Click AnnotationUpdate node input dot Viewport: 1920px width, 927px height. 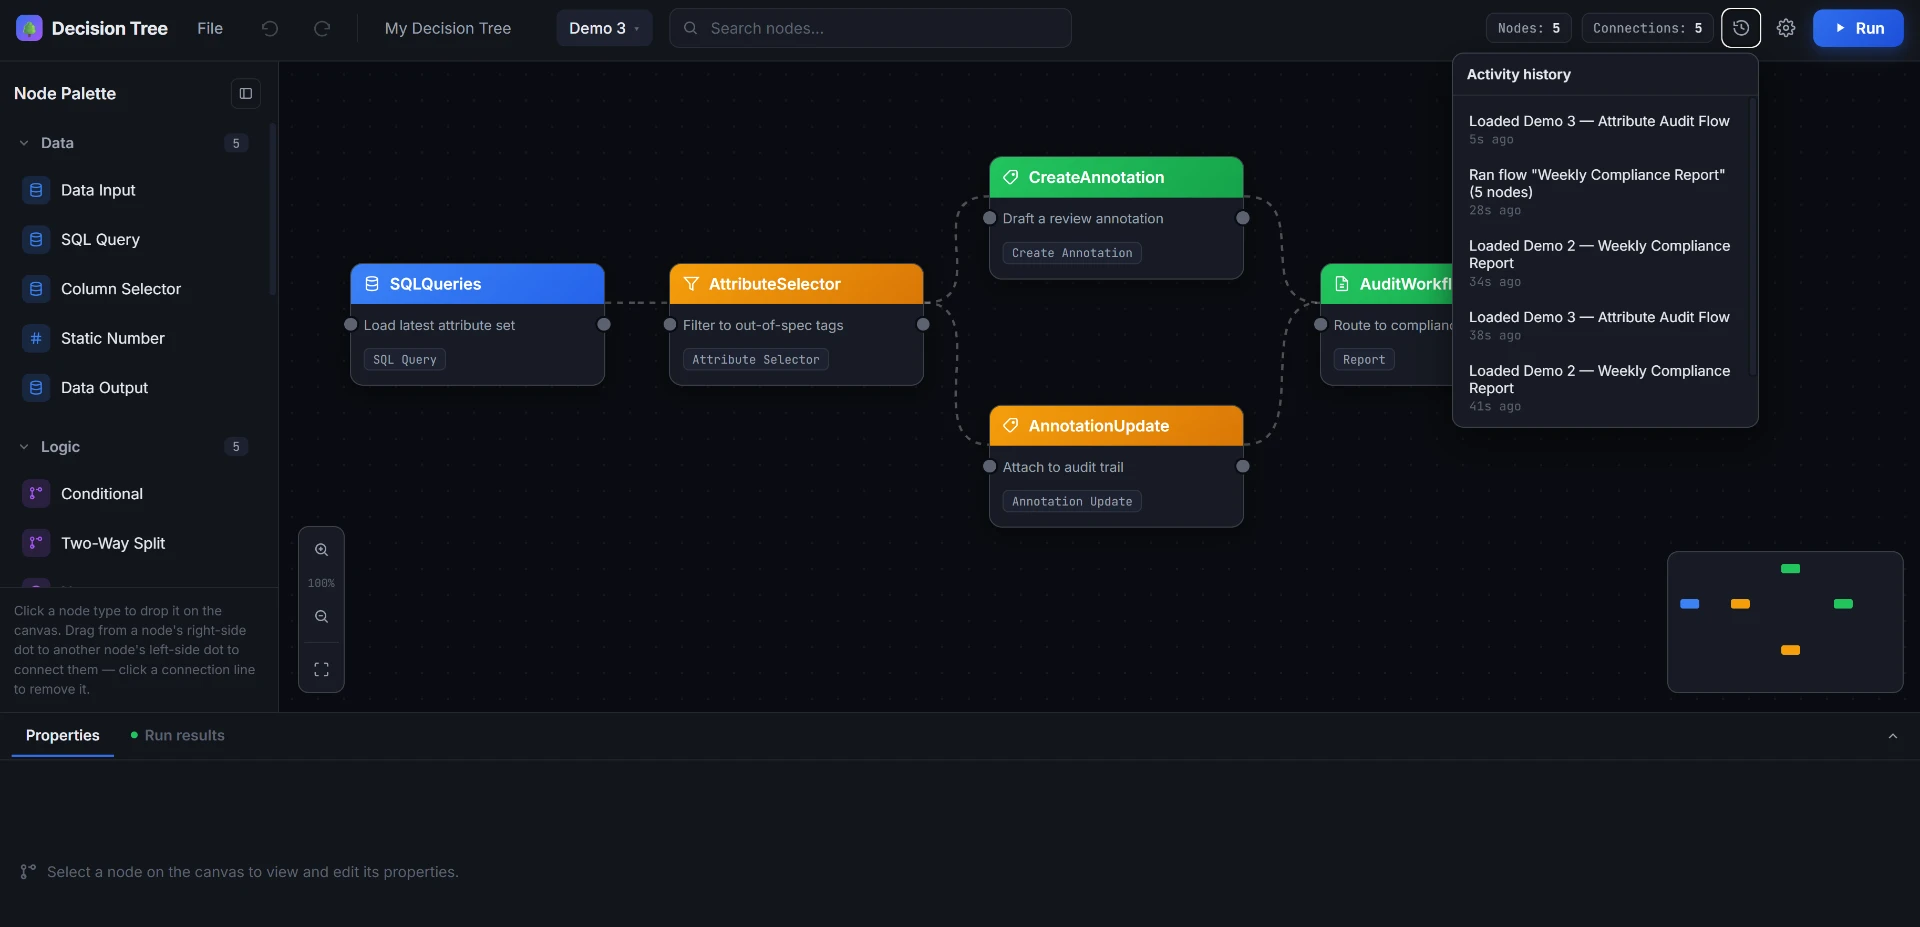tap(990, 467)
